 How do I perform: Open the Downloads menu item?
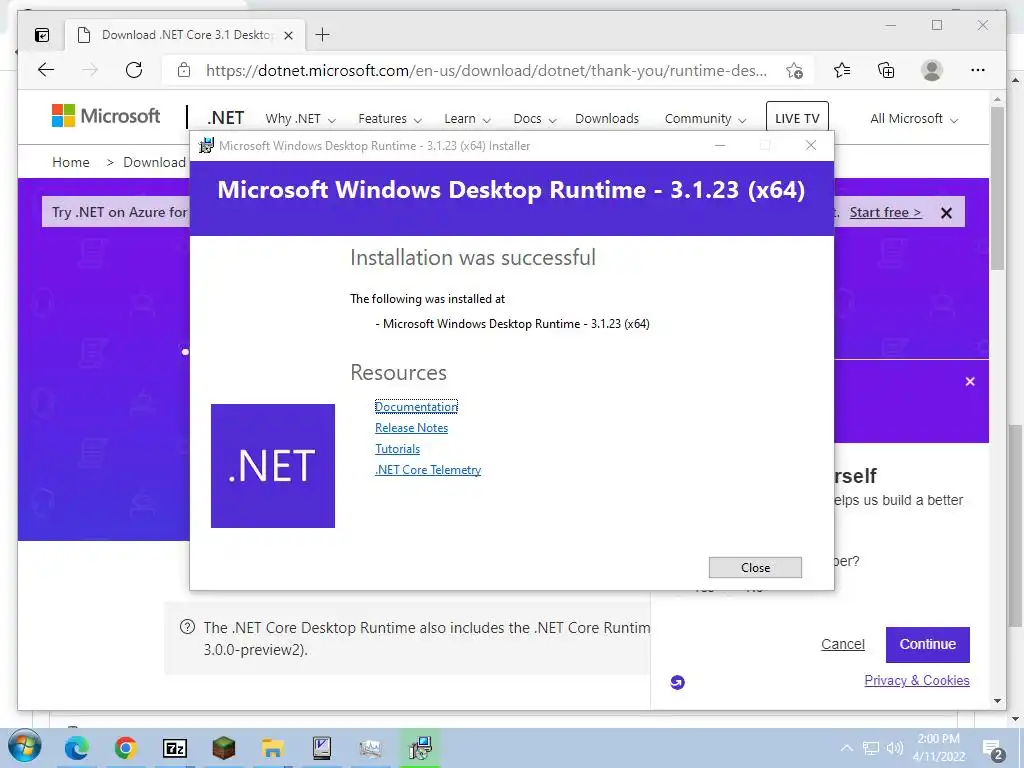pos(607,119)
